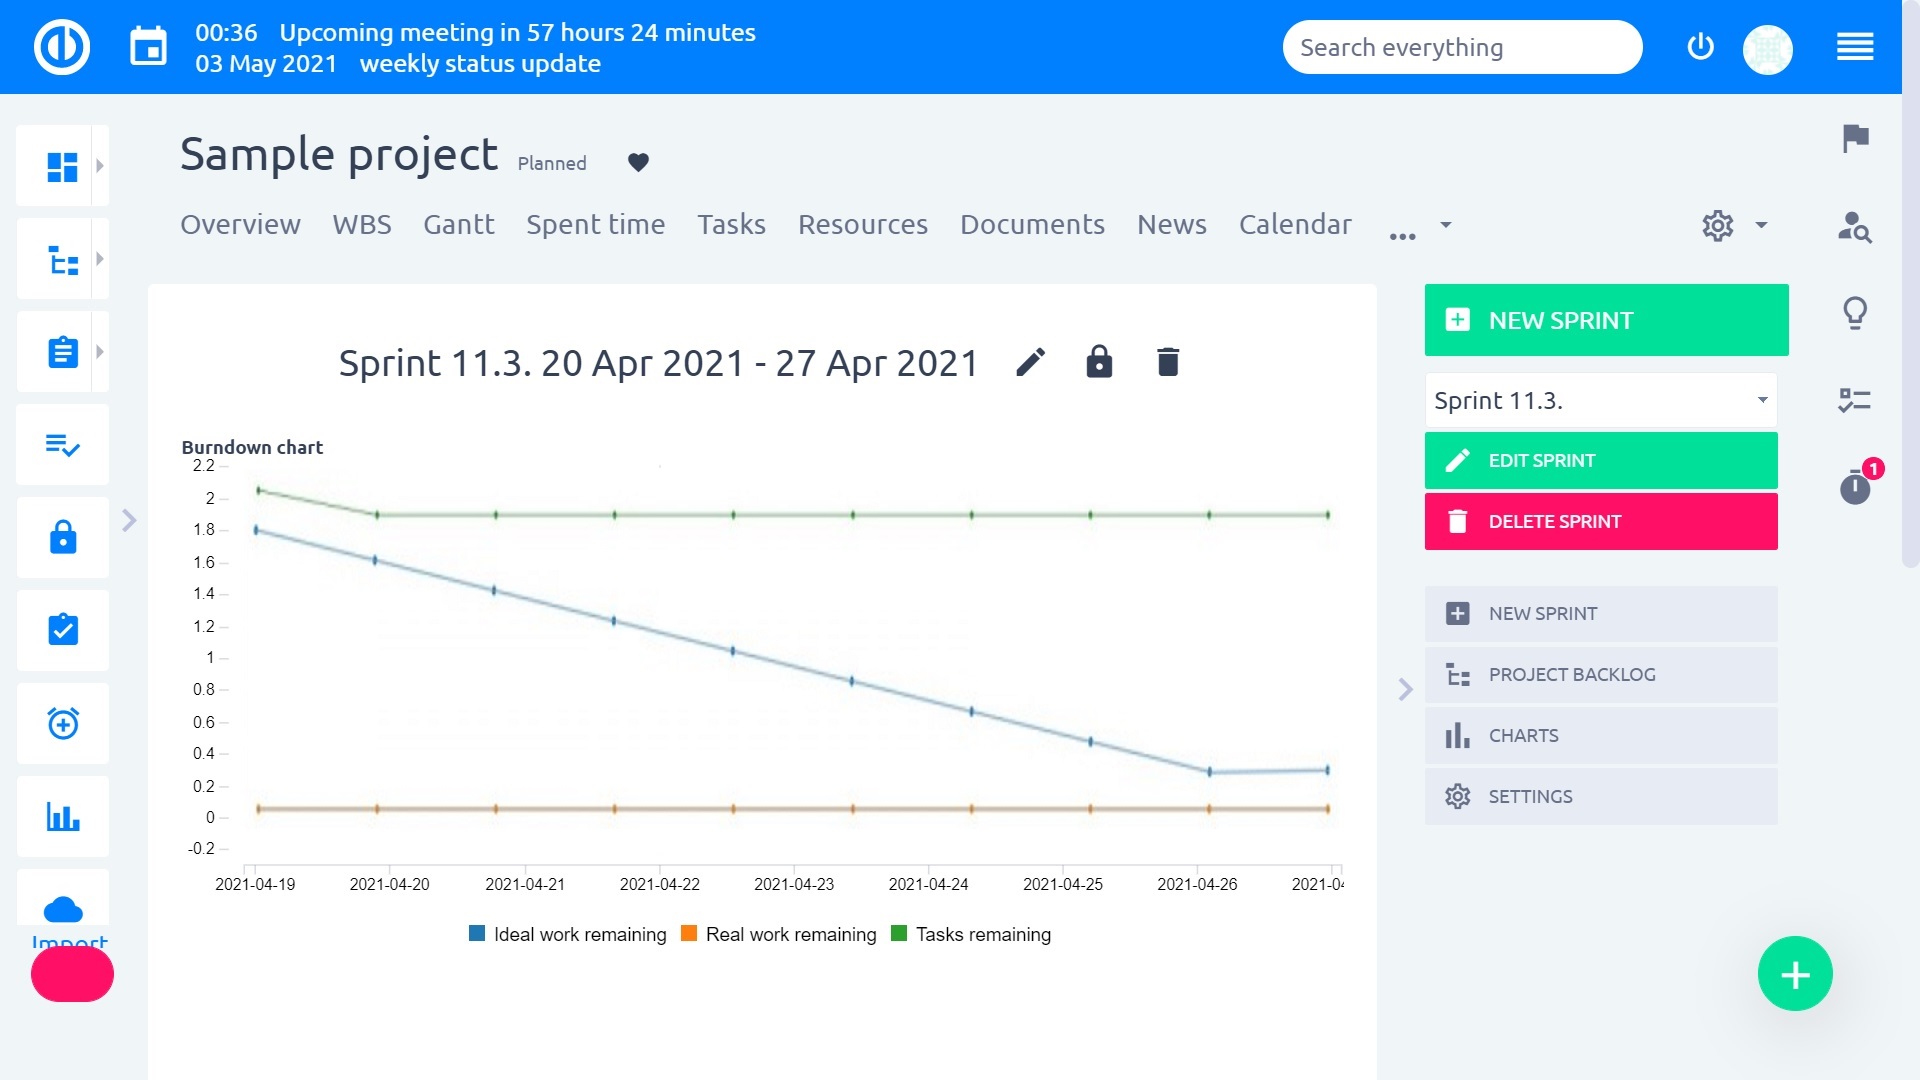This screenshot has height=1080, width=1920.
Task: Click the pencil icon to rename Sprint 11.3
Action: tap(1031, 363)
